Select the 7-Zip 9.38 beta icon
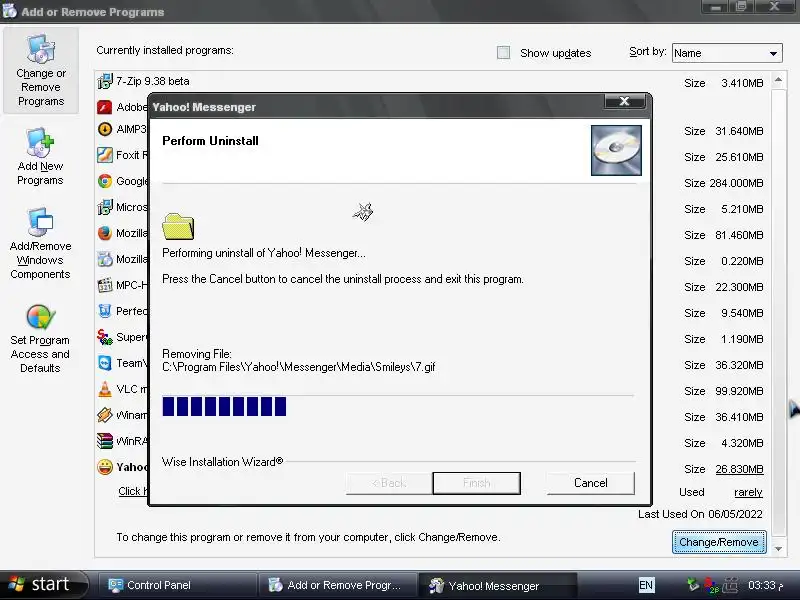800x600 pixels. pos(105,81)
